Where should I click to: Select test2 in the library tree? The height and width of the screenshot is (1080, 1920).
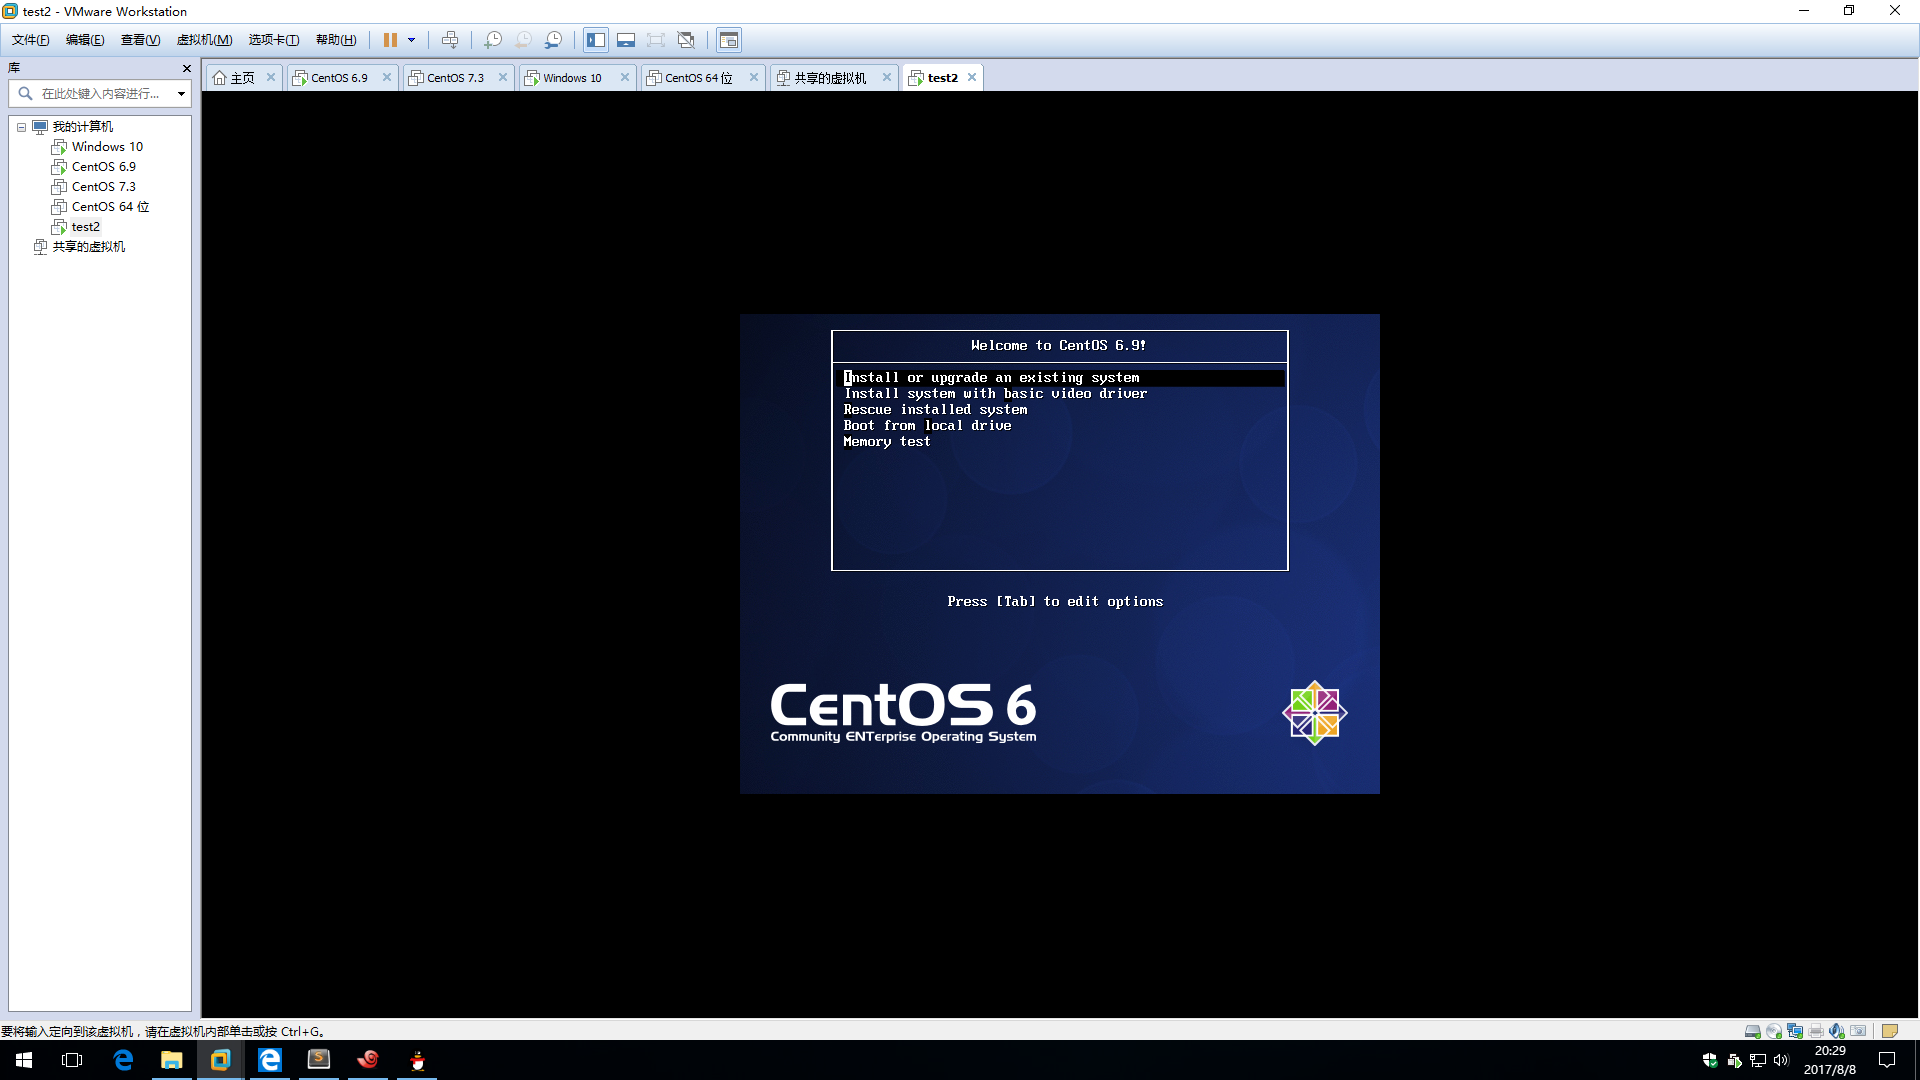click(x=86, y=227)
